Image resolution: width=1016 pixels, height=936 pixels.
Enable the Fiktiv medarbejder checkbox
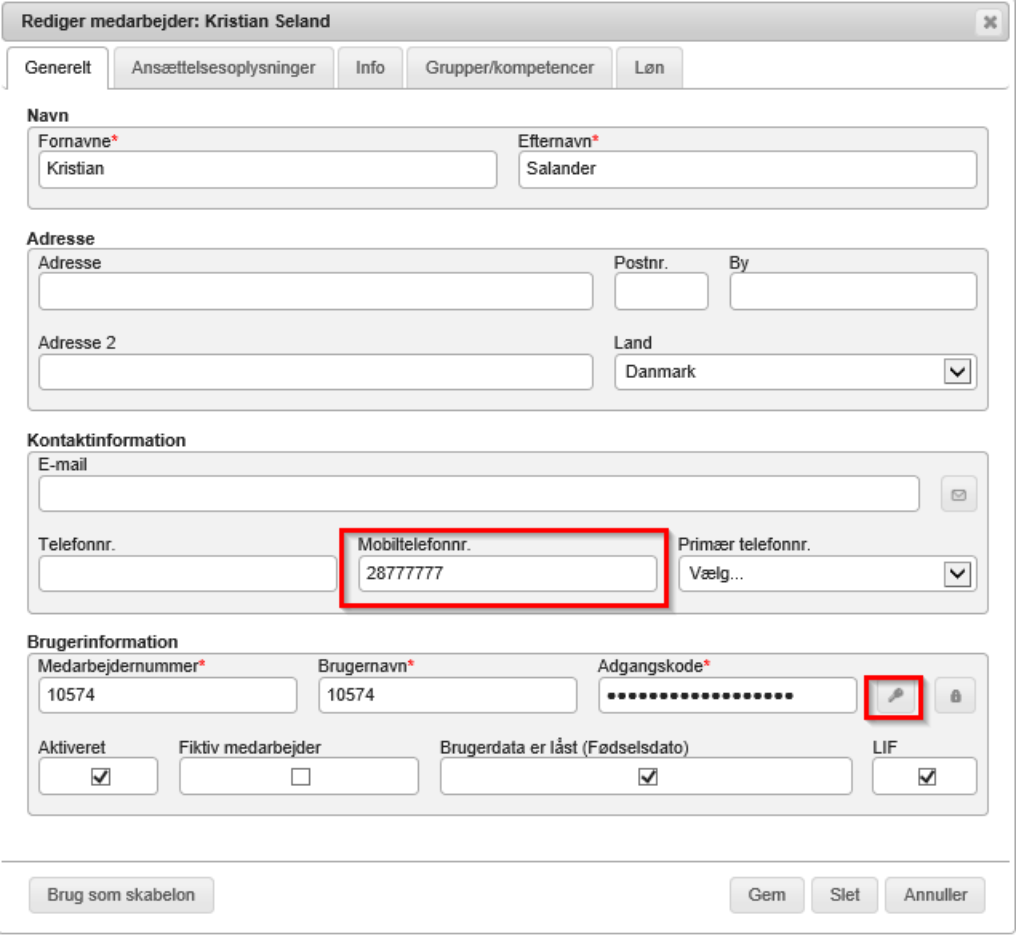coord(300,776)
